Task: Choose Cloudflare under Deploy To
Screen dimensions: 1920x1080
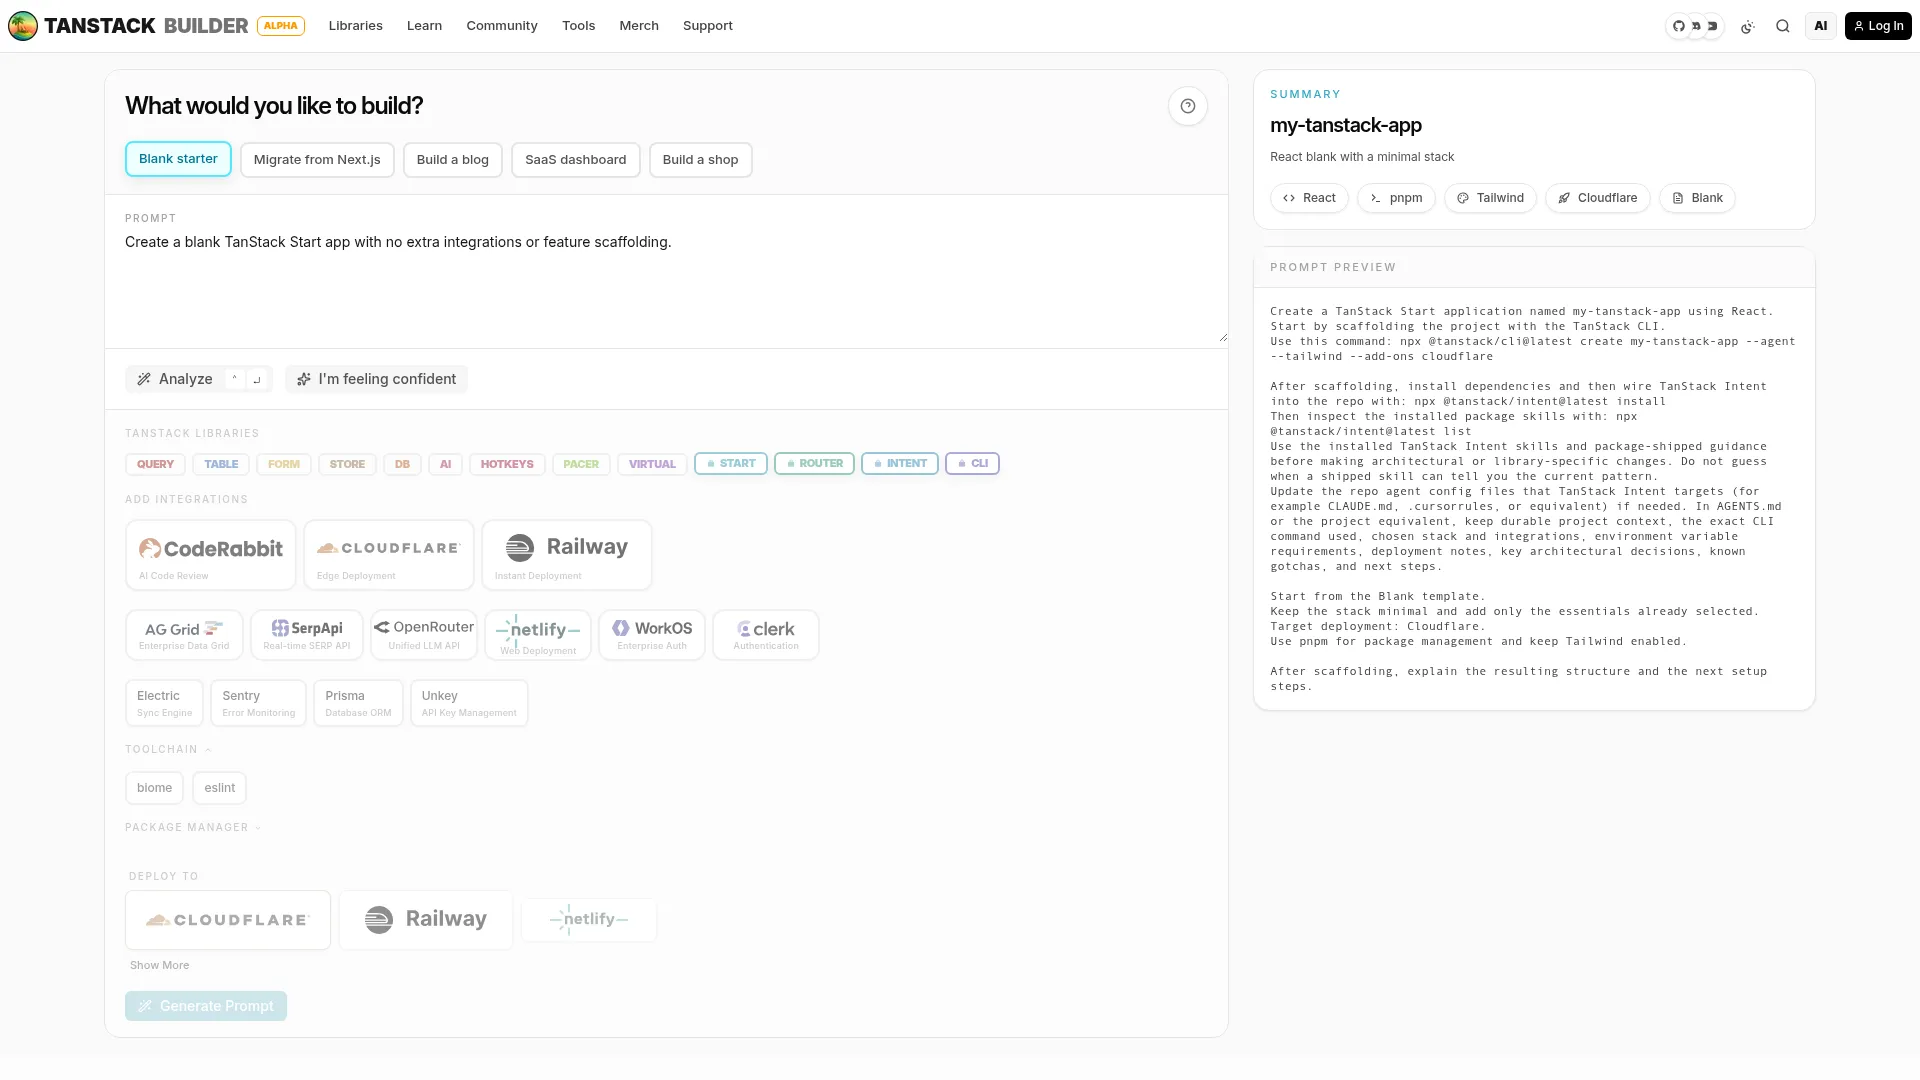Action: click(228, 920)
